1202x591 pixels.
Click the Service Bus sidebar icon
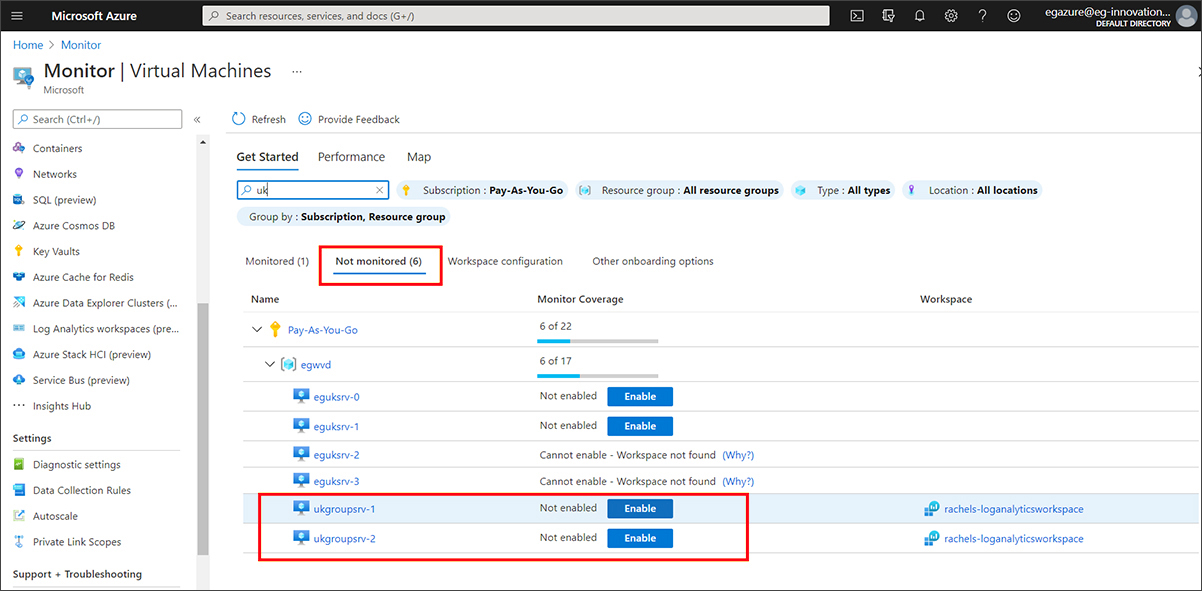(19, 380)
